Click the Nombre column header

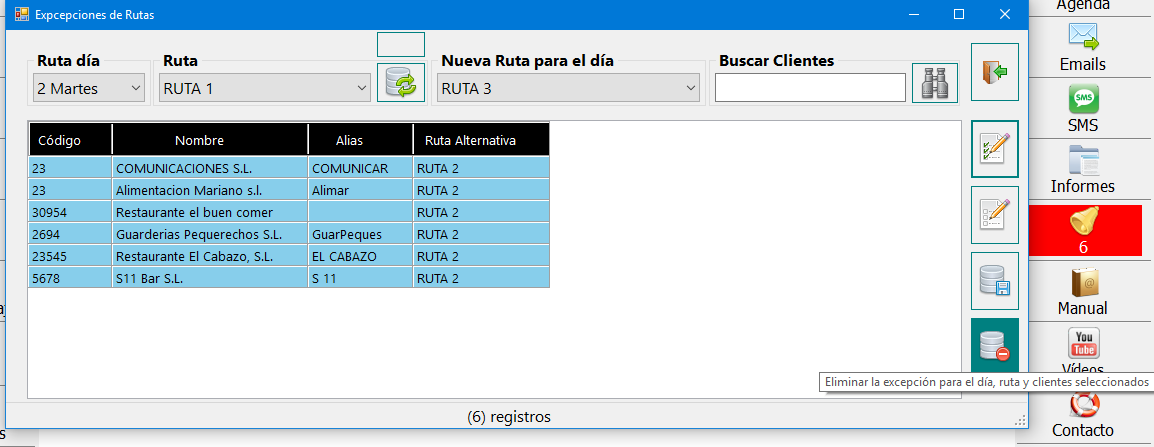click(210, 140)
